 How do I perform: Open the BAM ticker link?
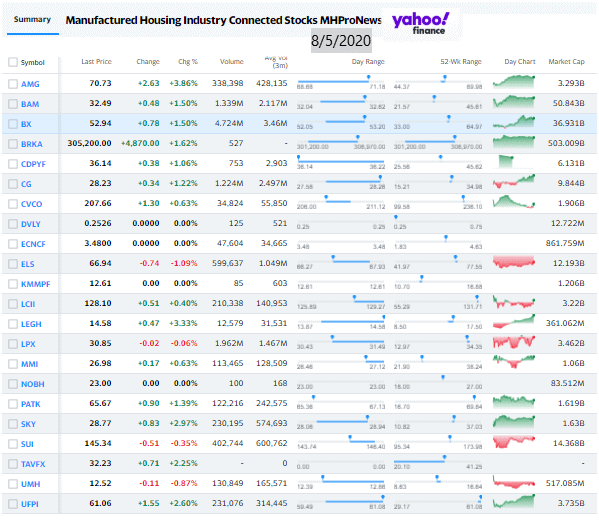[30, 104]
